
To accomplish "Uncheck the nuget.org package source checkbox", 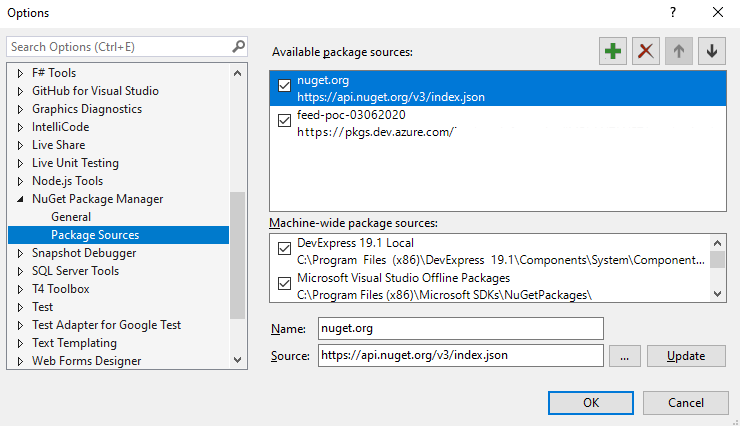I will 284,85.
